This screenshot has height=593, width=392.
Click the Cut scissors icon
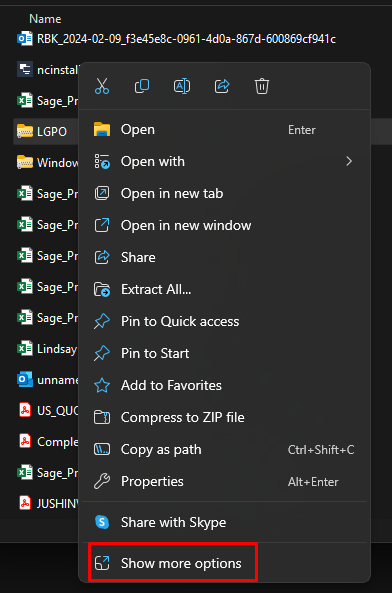[x=102, y=86]
